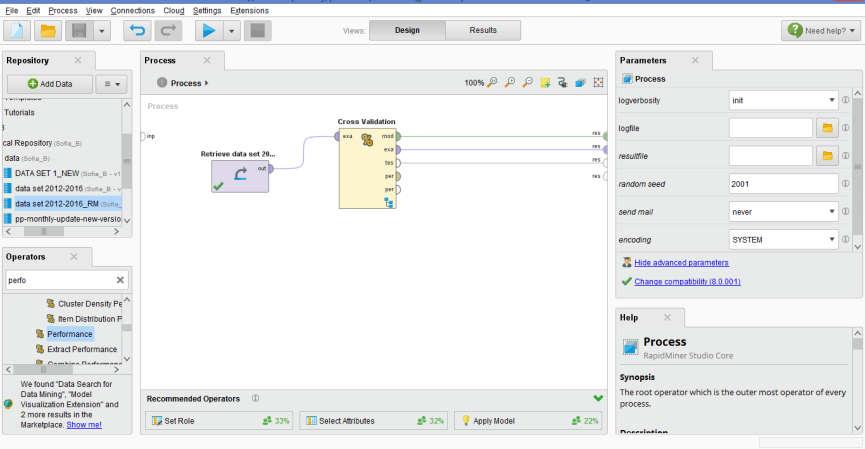
Task: Click the Need help green icon
Action: [x=795, y=30]
